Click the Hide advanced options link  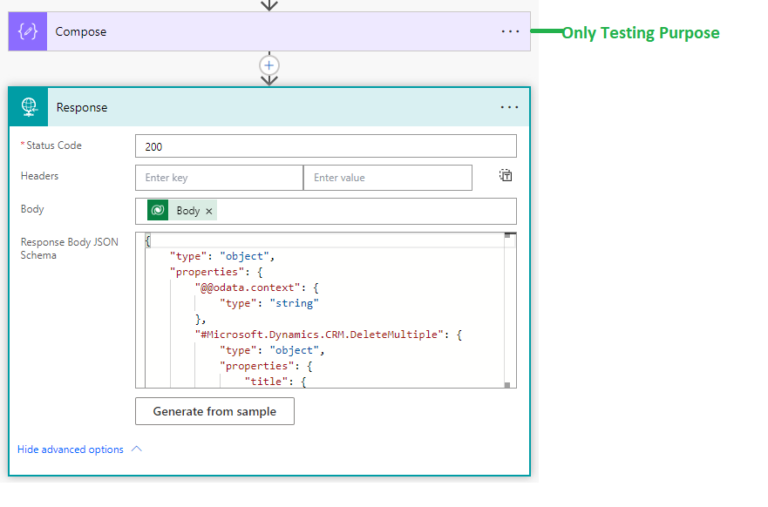(71, 449)
